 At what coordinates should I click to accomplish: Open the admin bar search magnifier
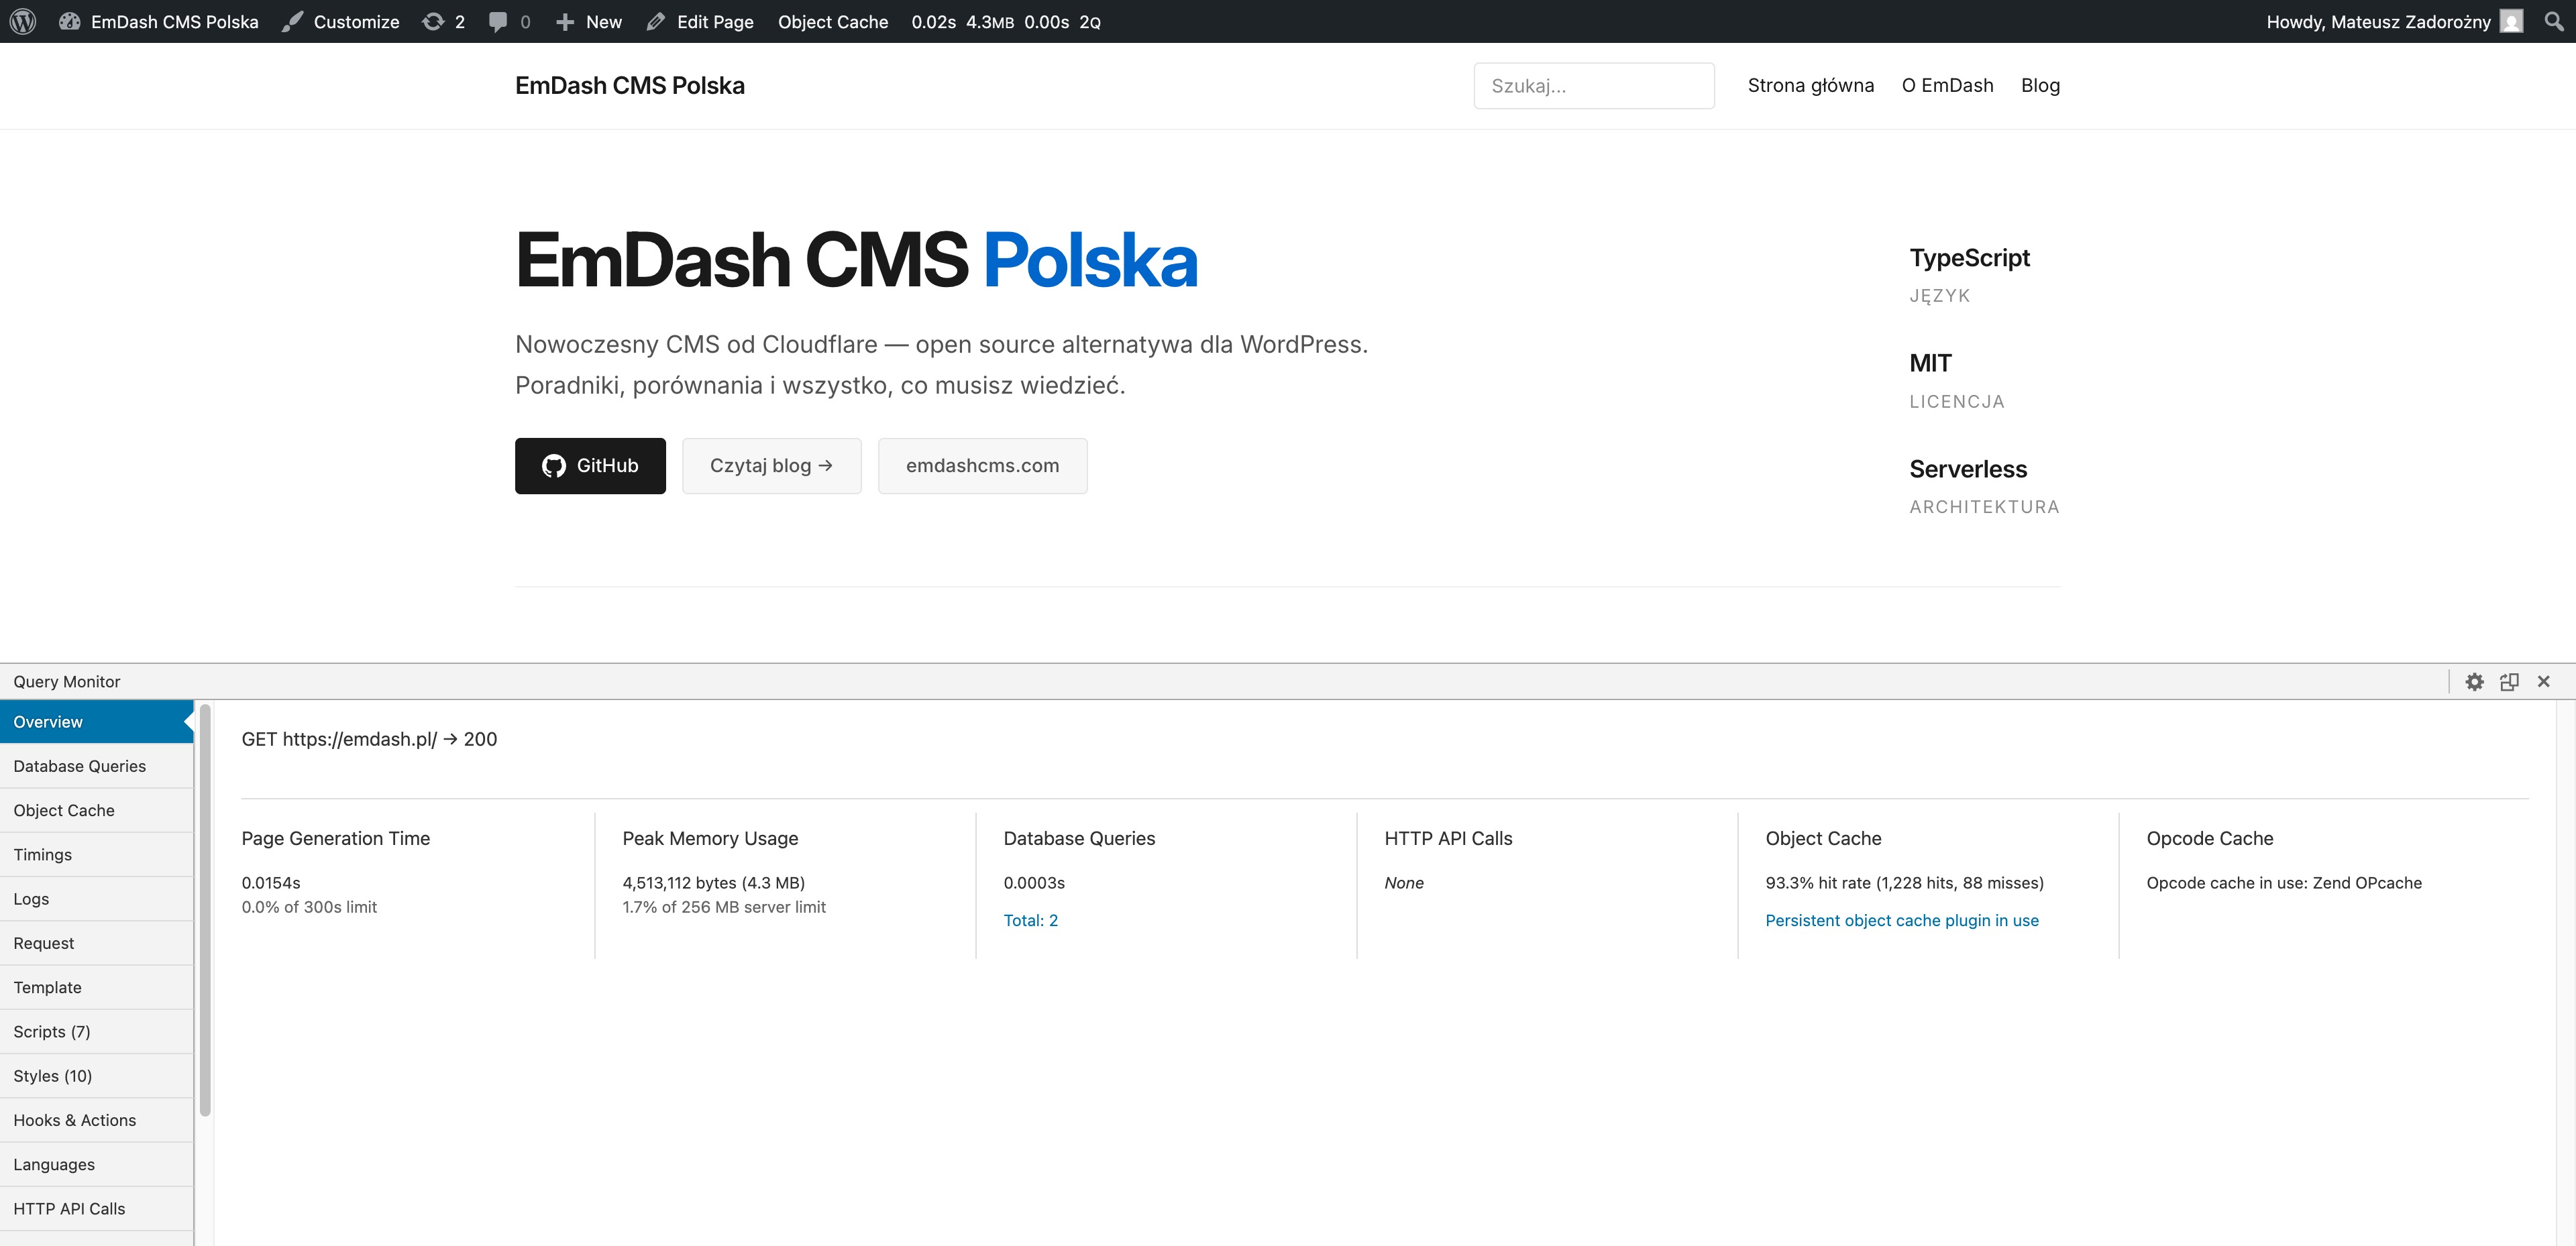[x=2553, y=21]
